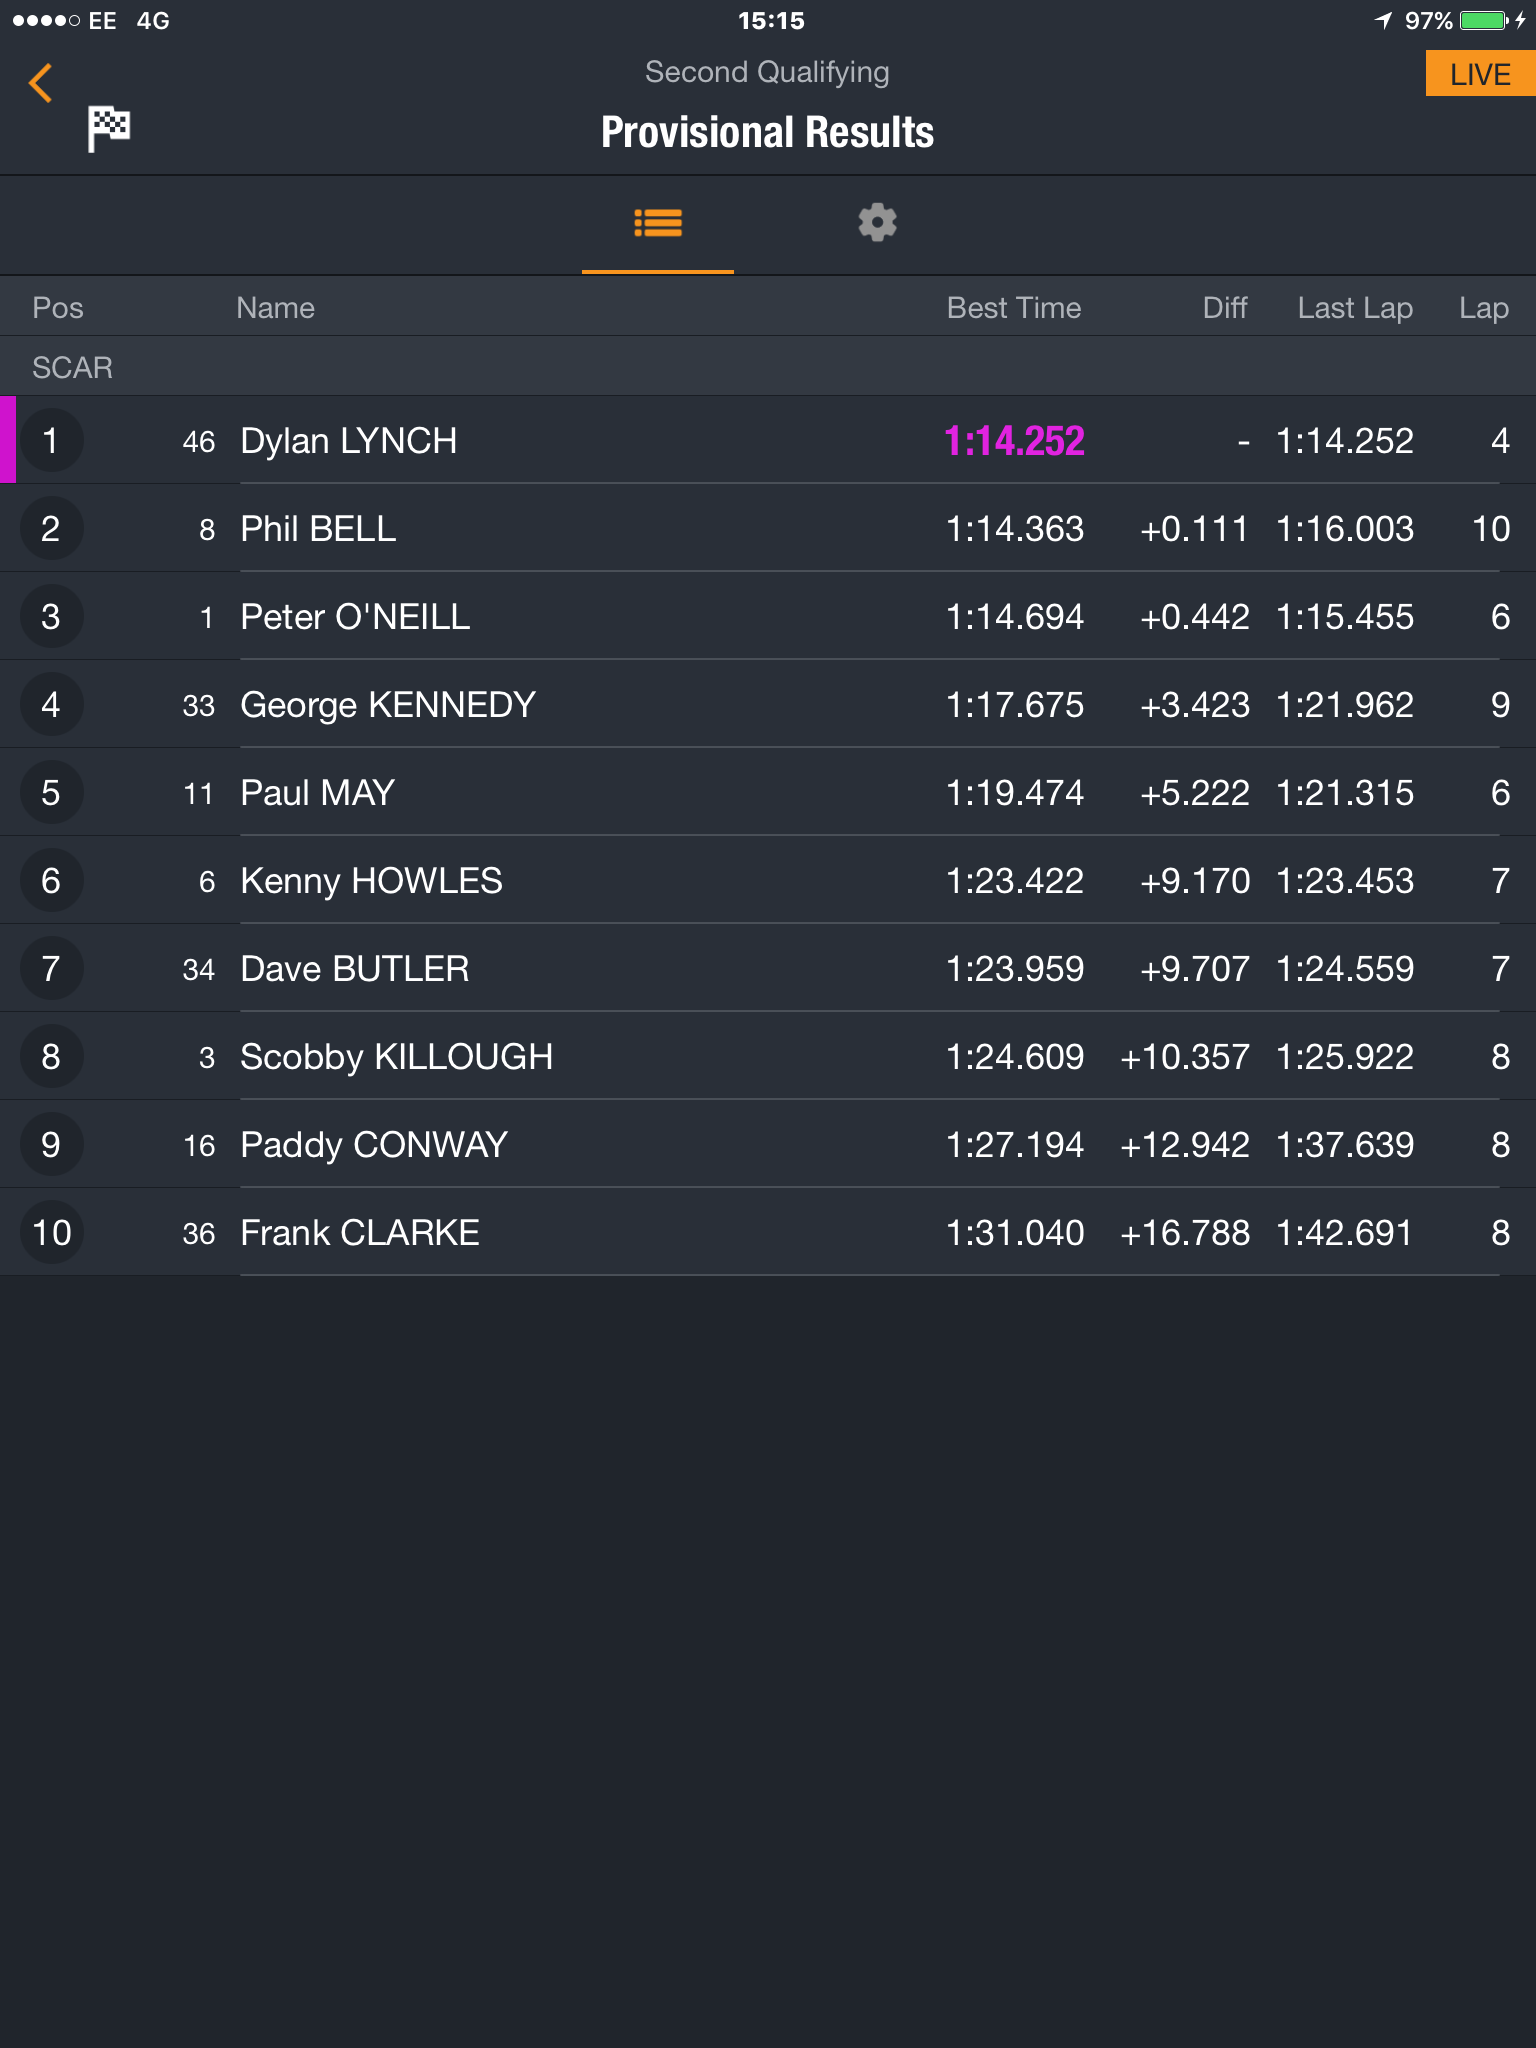The width and height of the screenshot is (1536, 2048).
Task: Open the settings gear tab
Action: (877, 222)
